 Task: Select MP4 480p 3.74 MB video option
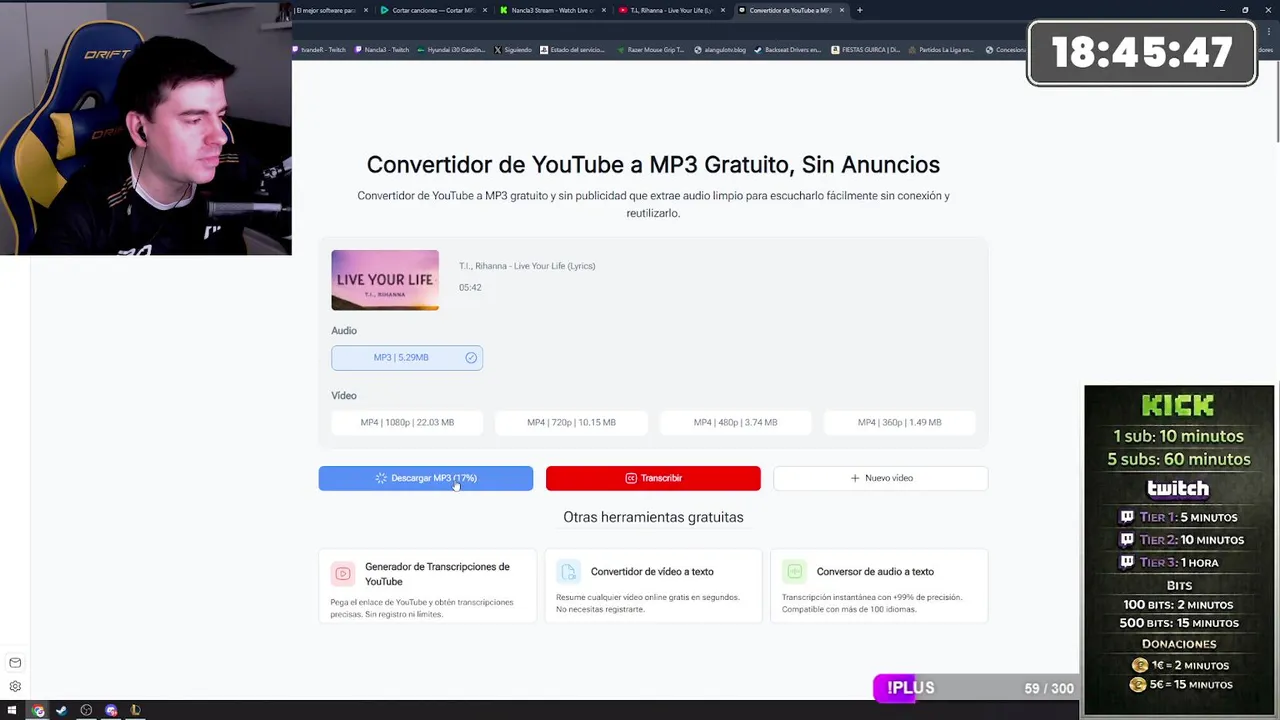pos(735,423)
